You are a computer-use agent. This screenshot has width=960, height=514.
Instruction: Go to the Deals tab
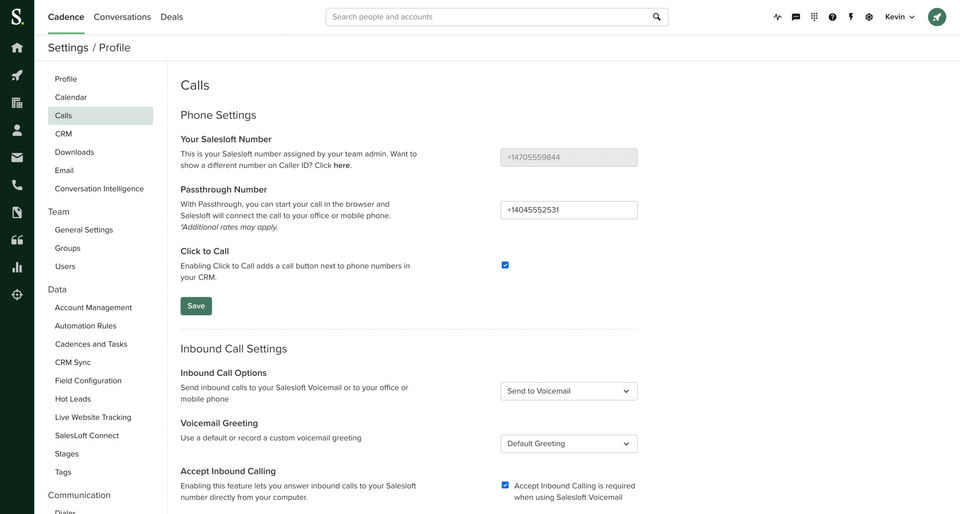click(172, 17)
